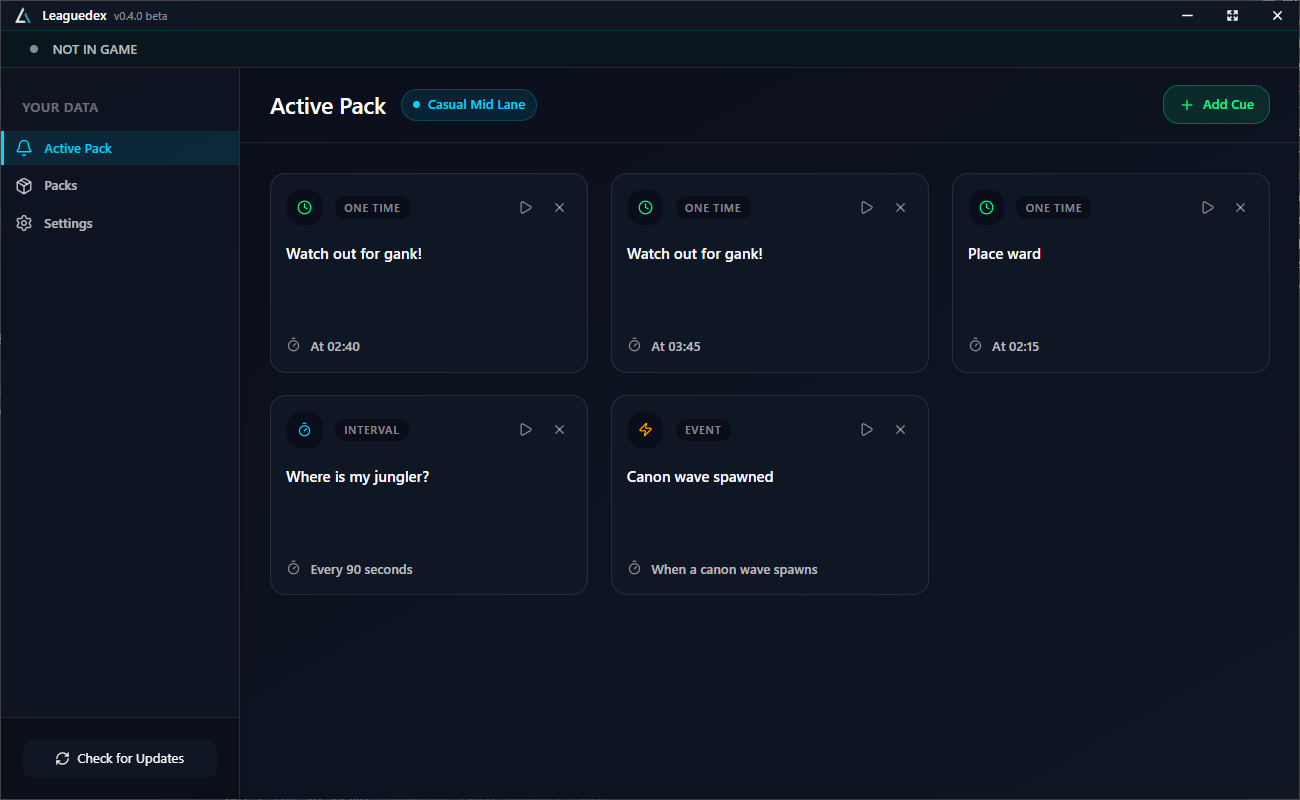Screen dimensions: 1300x800
Task: Click the Leaguedex logo in the title bar
Action: point(22,15)
